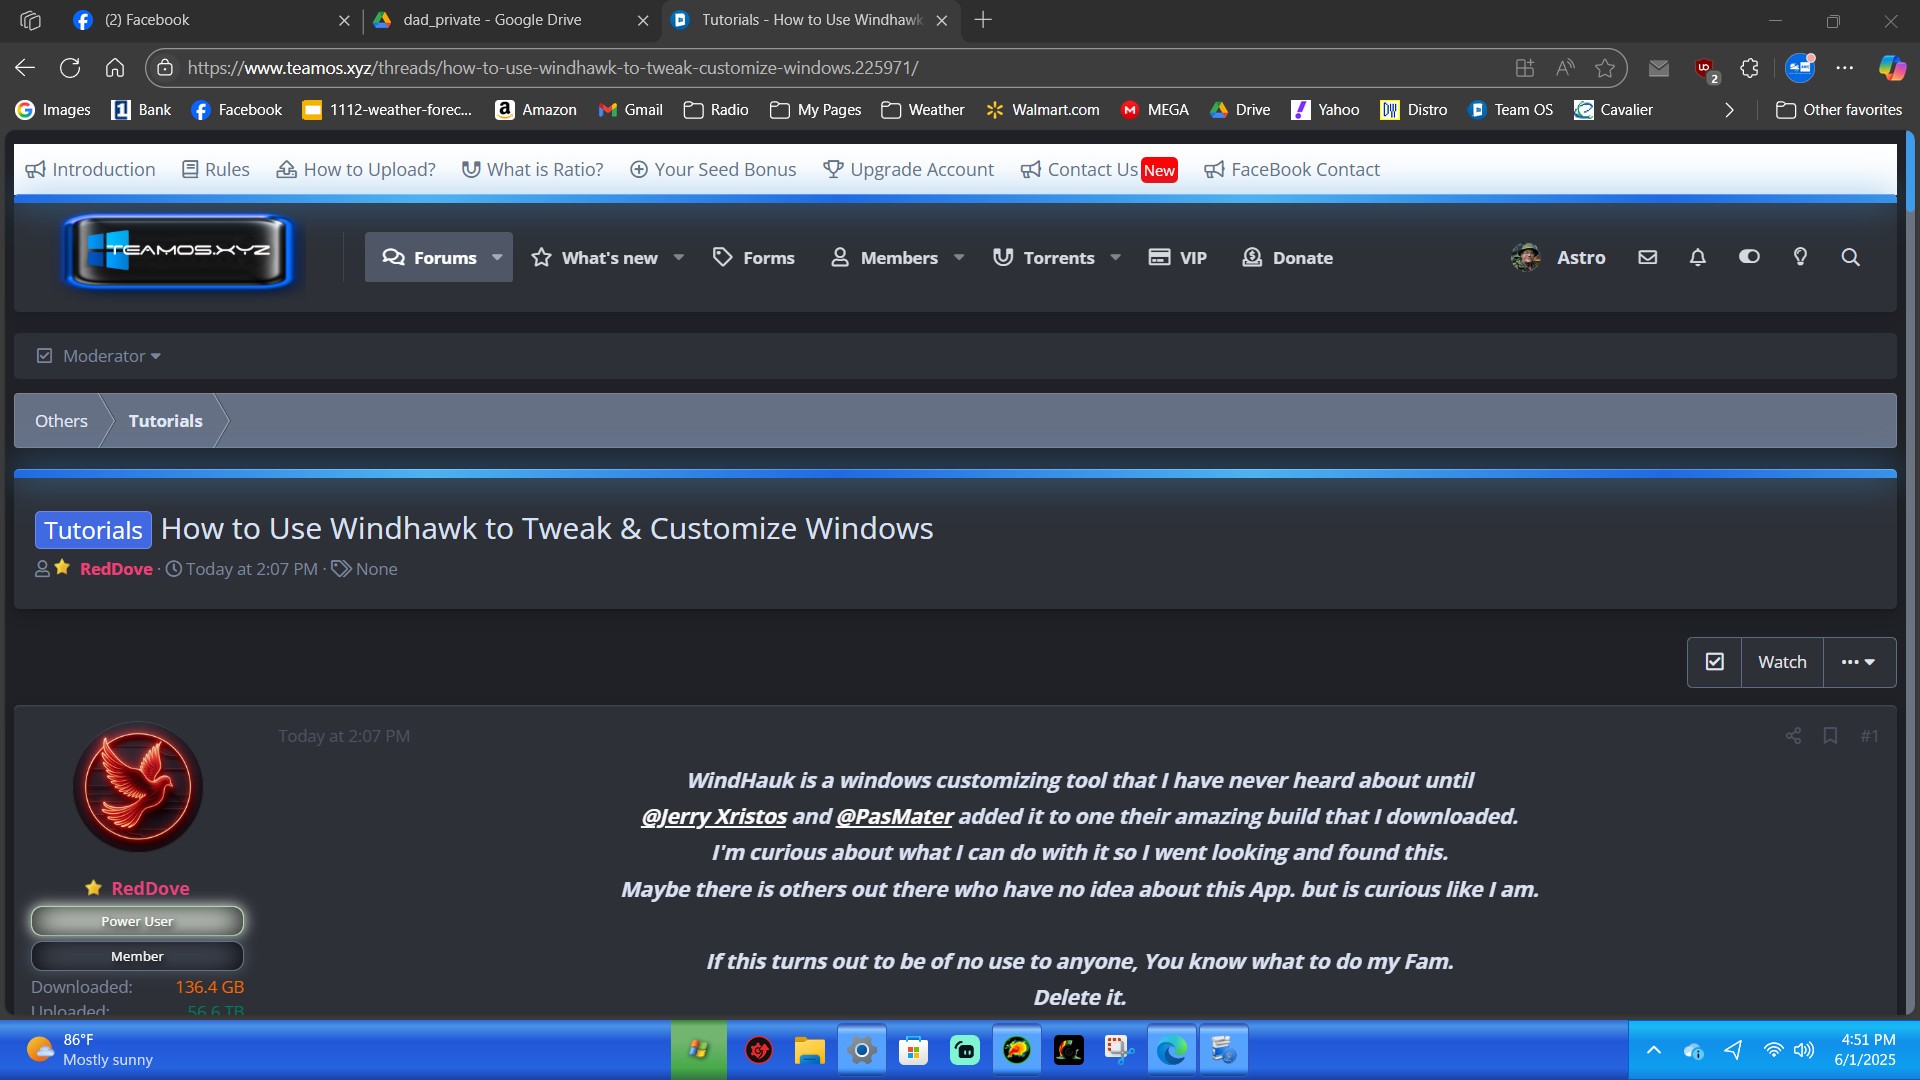
Task: Open split screen icon in address bar
Action: pyautogui.click(x=1525, y=68)
